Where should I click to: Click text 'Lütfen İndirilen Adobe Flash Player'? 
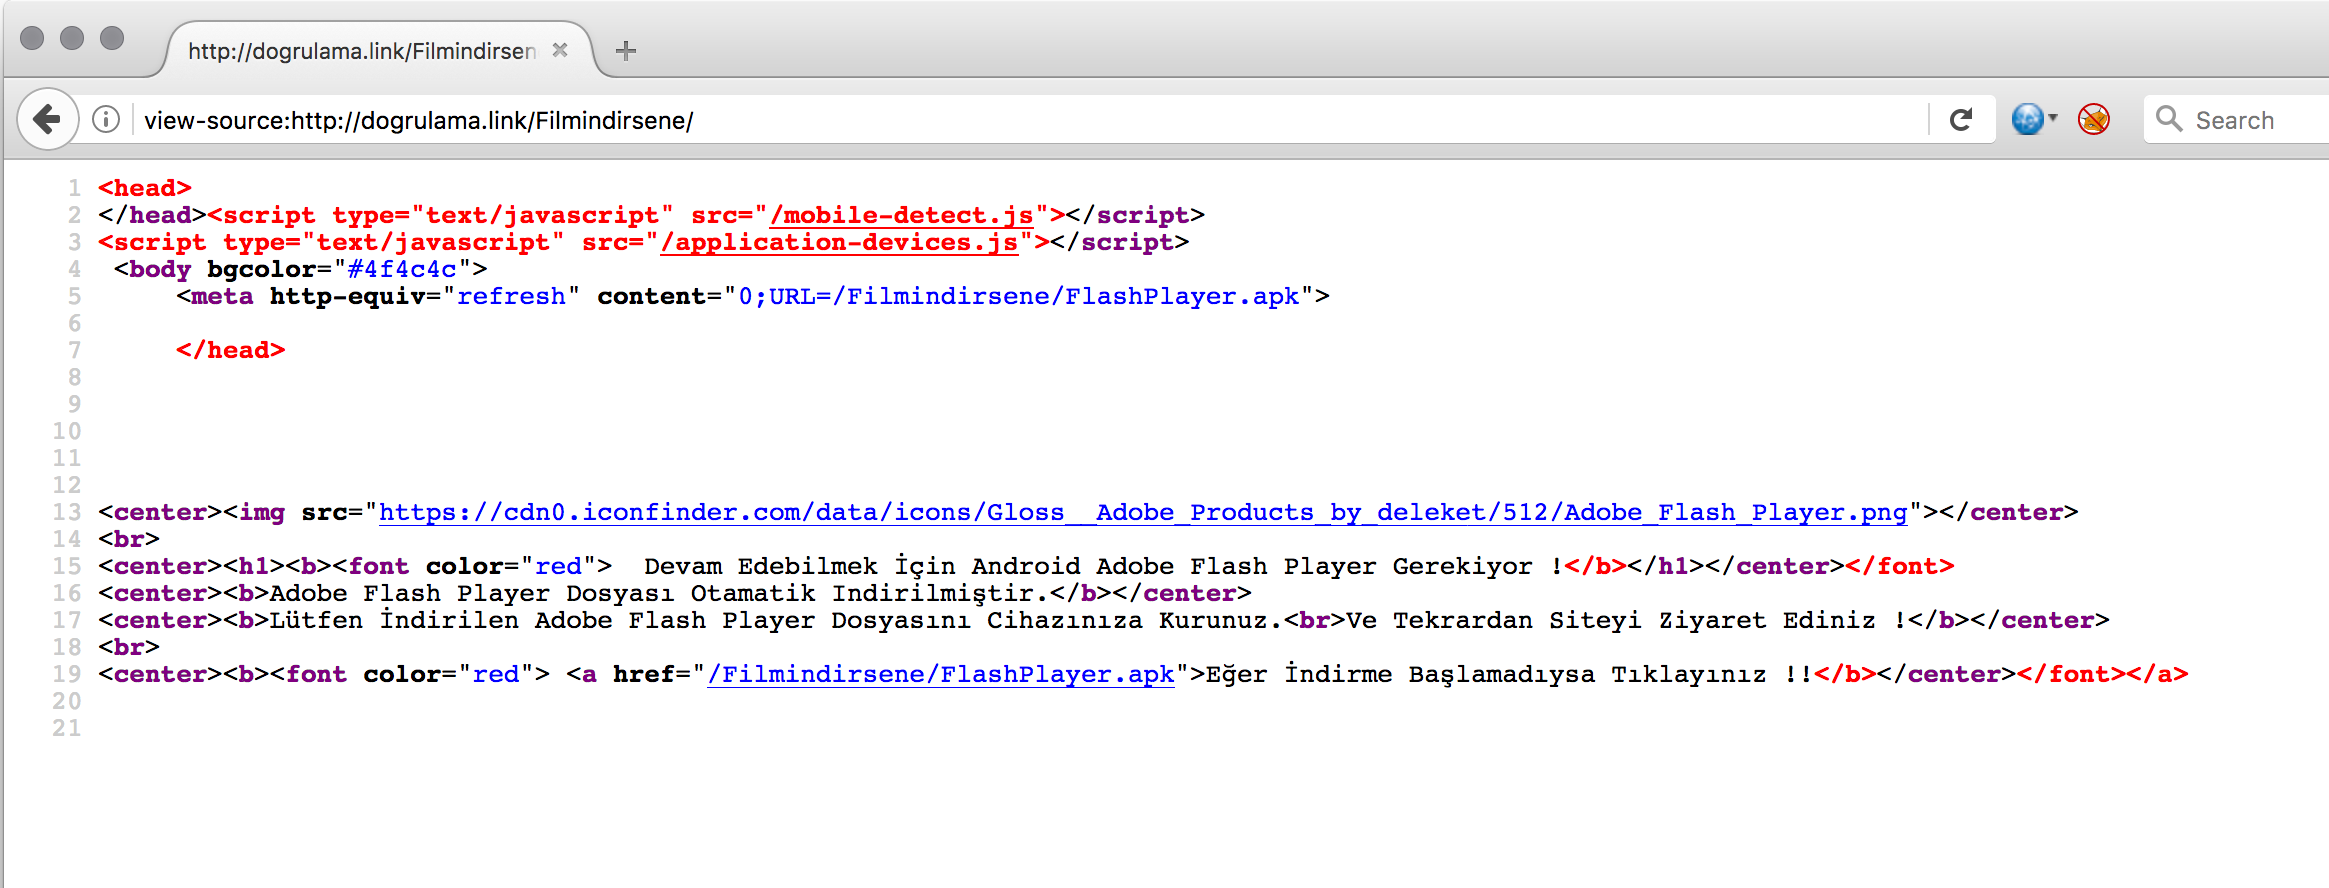(543, 620)
